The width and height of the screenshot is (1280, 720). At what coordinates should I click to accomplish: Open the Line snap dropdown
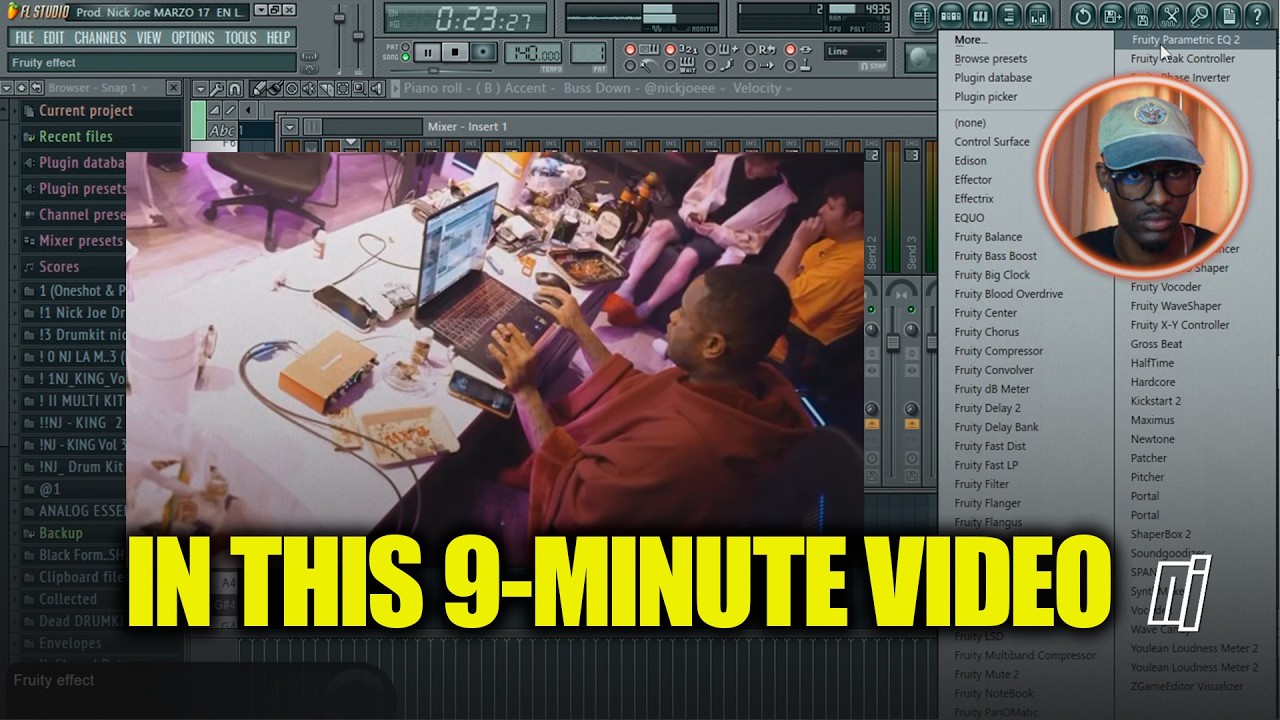click(x=855, y=52)
